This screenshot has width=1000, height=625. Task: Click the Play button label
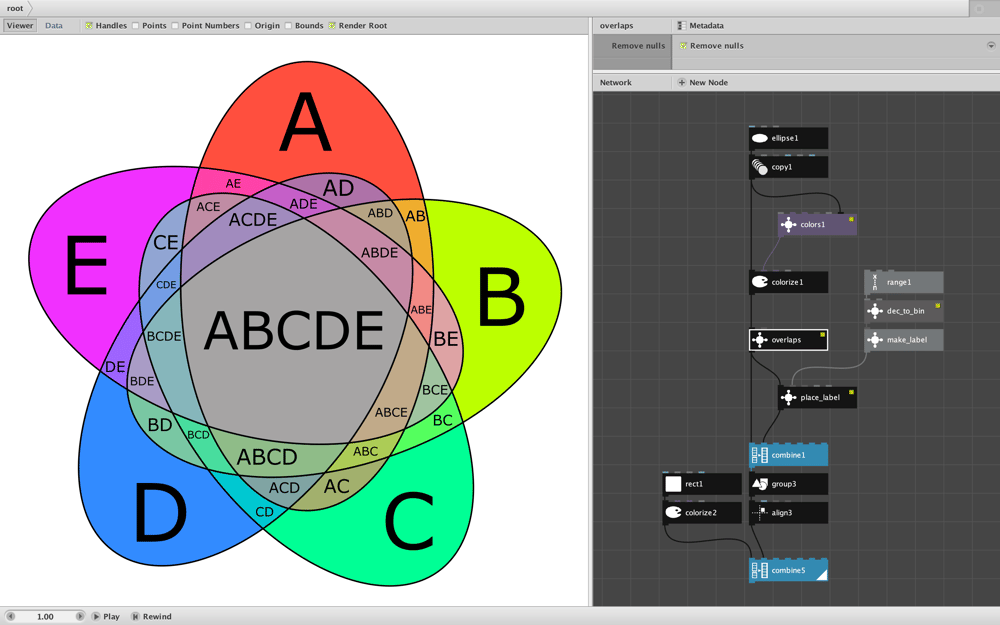(x=112, y=616)
